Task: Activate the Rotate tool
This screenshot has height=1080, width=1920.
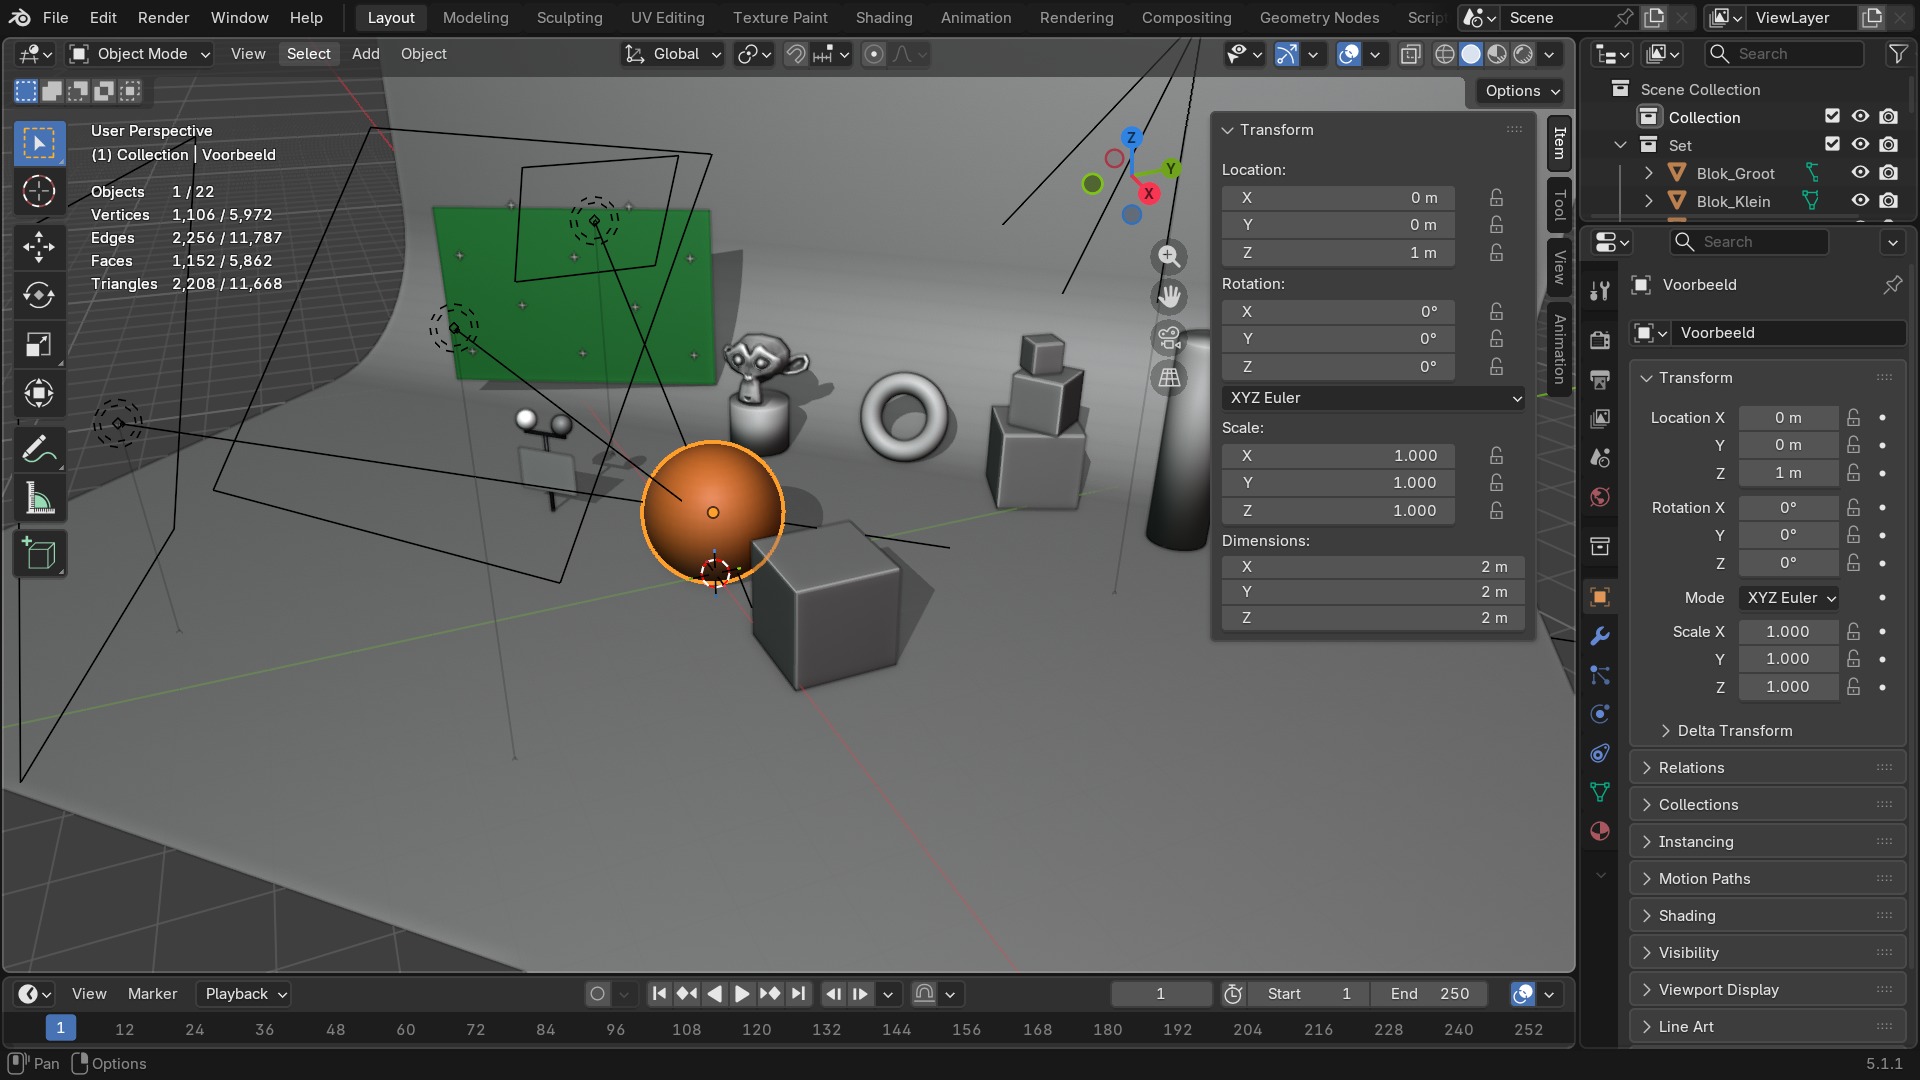Action: [x=39, y=295]
